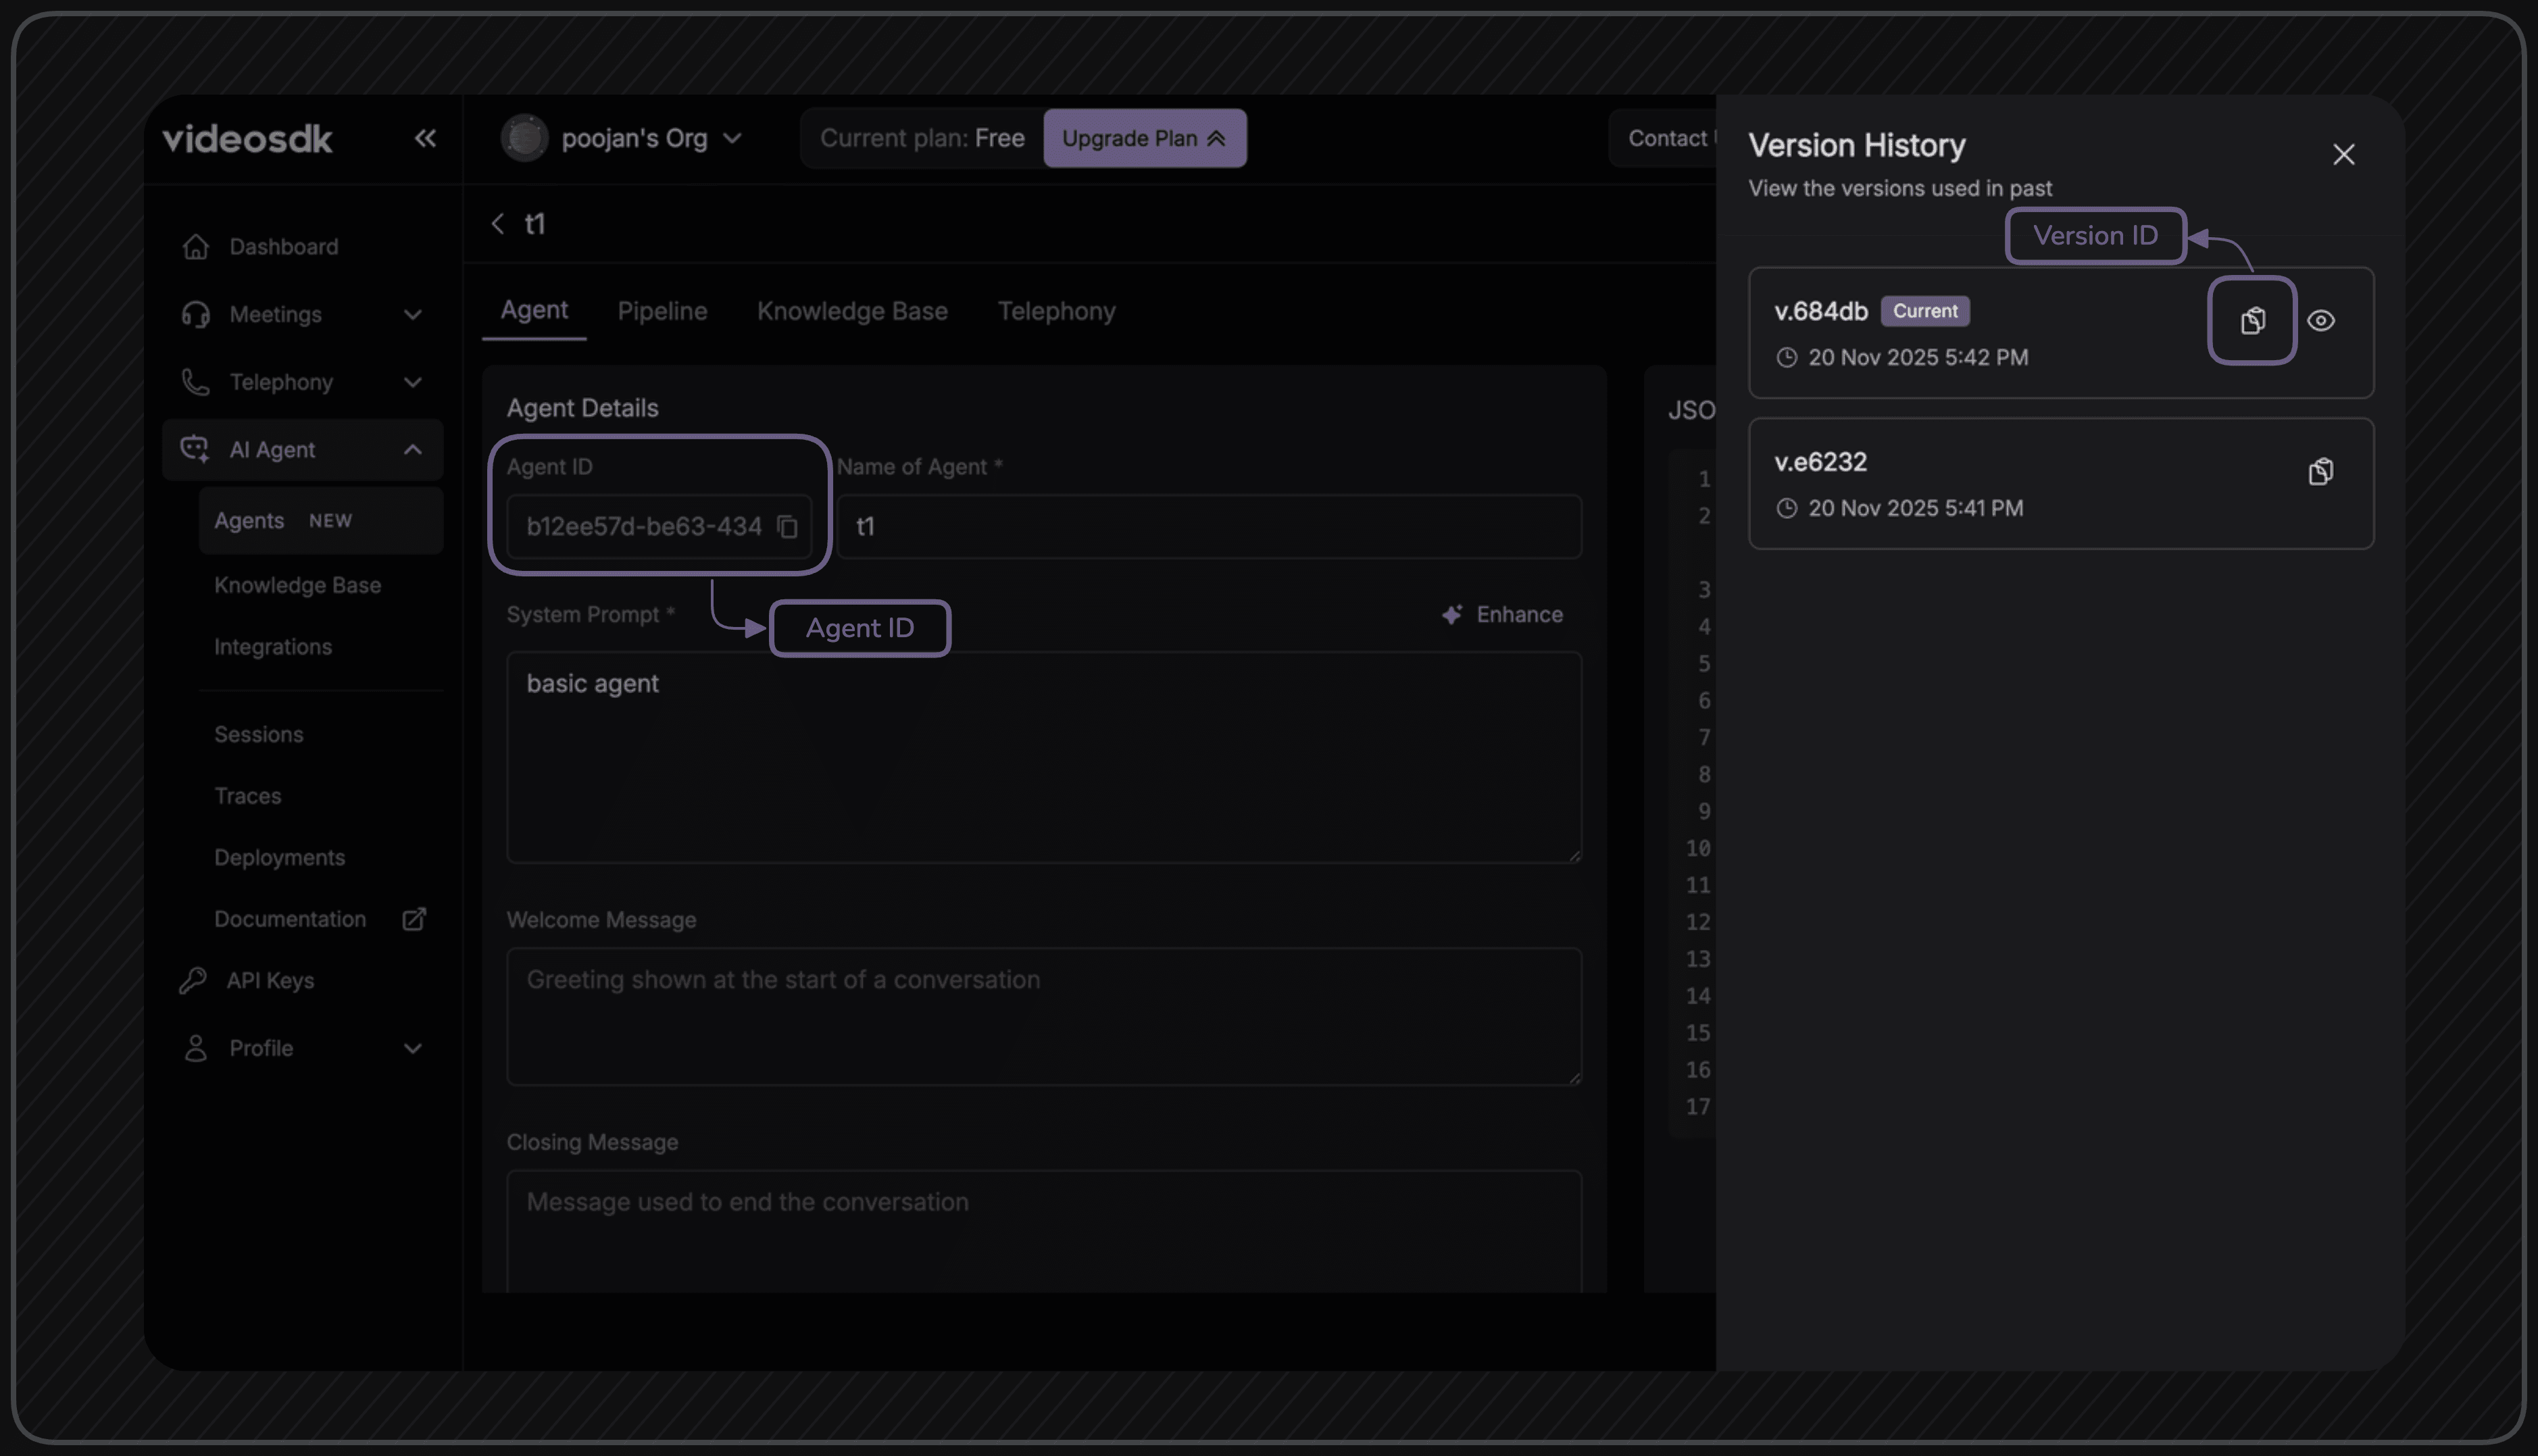The image size is (2538, 1456).
Task: Click the Welcome Message text field
Action: pyautogui.click(x=1043, y=1015)
